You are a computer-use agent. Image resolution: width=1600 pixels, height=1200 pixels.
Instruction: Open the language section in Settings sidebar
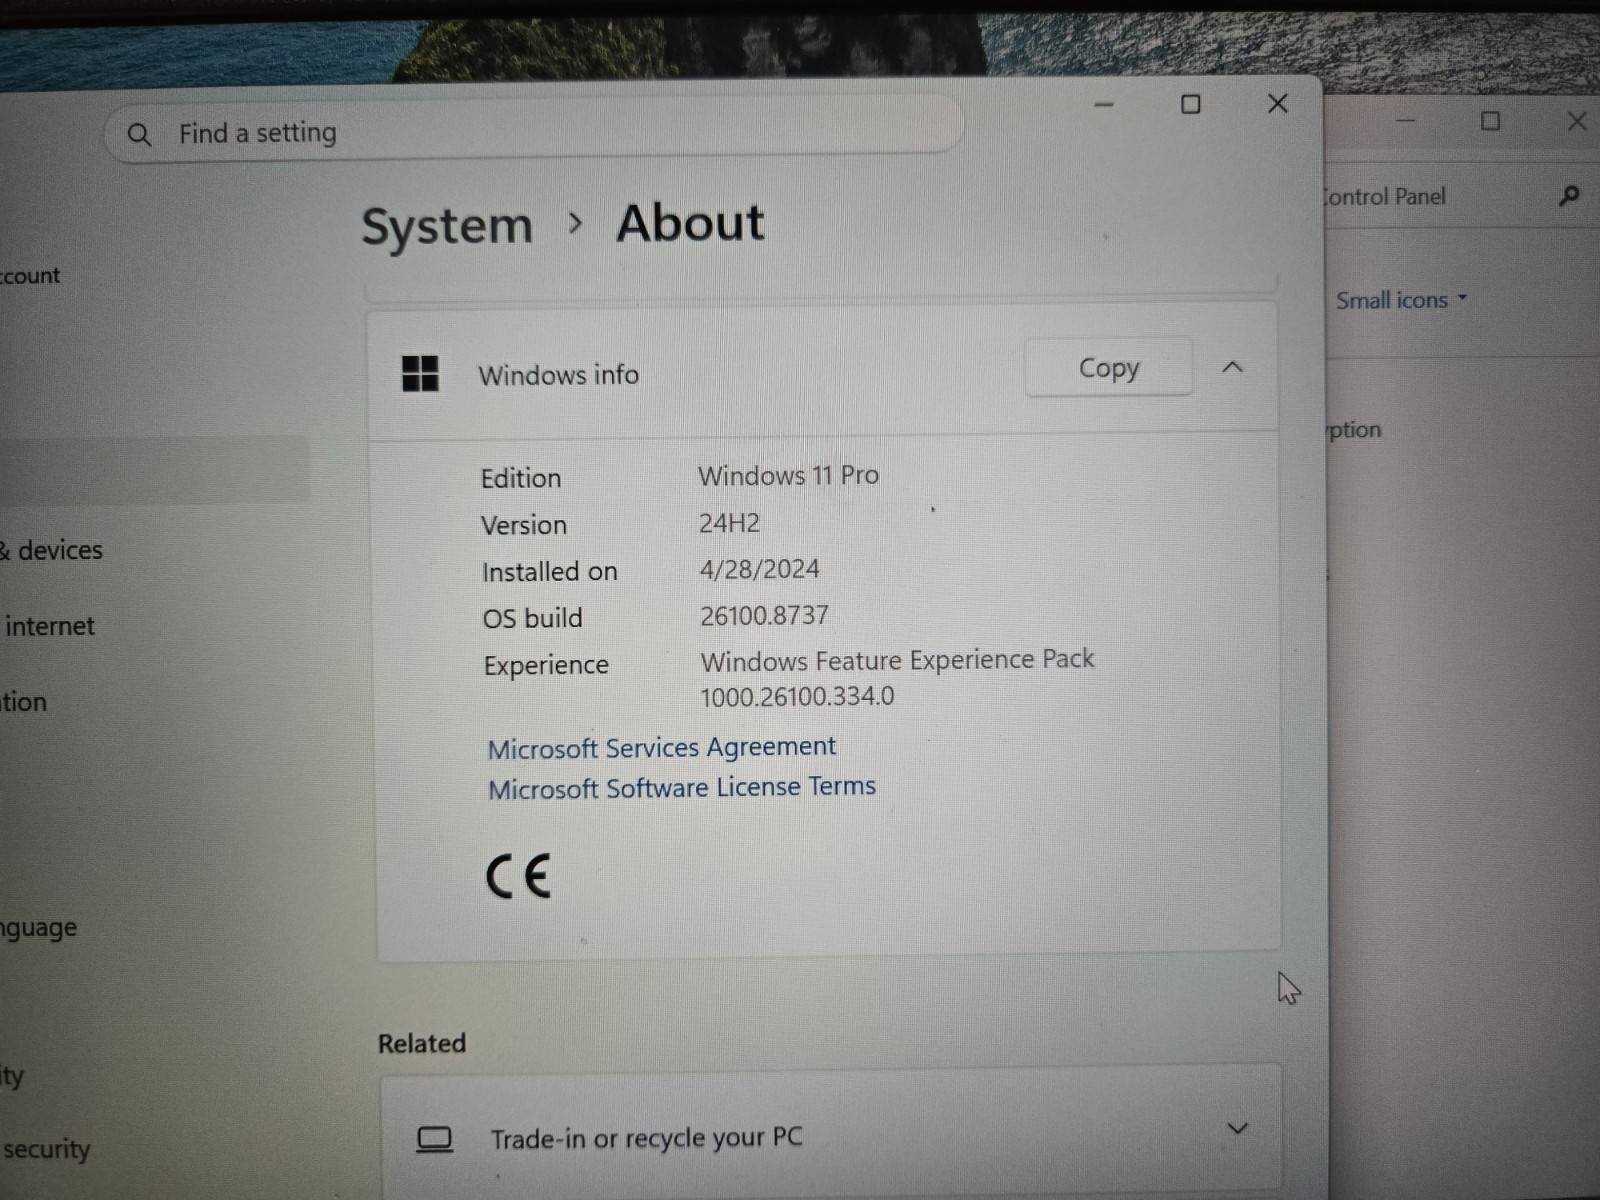[x=38, y=928]
